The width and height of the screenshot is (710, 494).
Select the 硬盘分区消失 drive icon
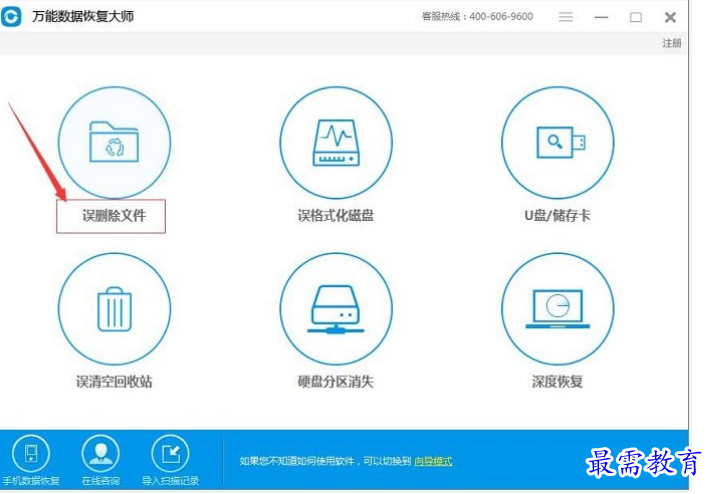(336, 309)
